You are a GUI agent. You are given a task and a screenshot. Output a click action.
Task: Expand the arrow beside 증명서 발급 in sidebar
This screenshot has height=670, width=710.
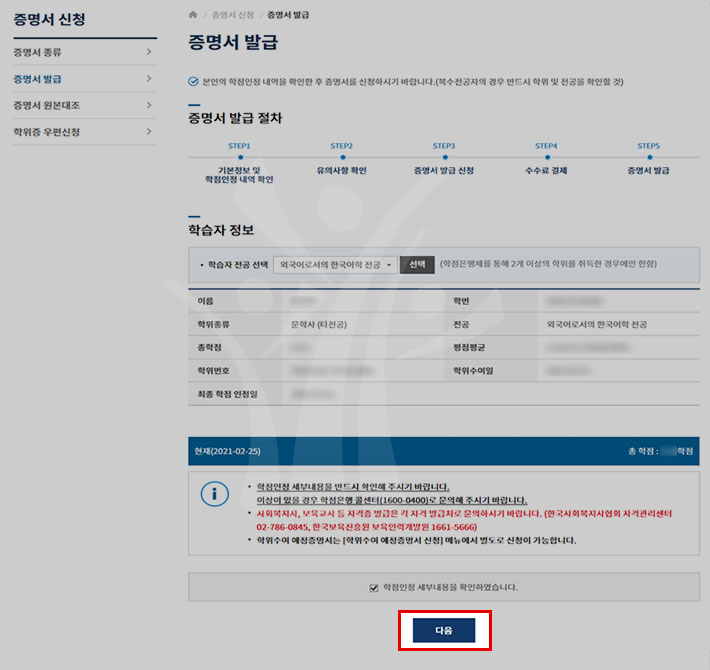click(x=148, y=78)
